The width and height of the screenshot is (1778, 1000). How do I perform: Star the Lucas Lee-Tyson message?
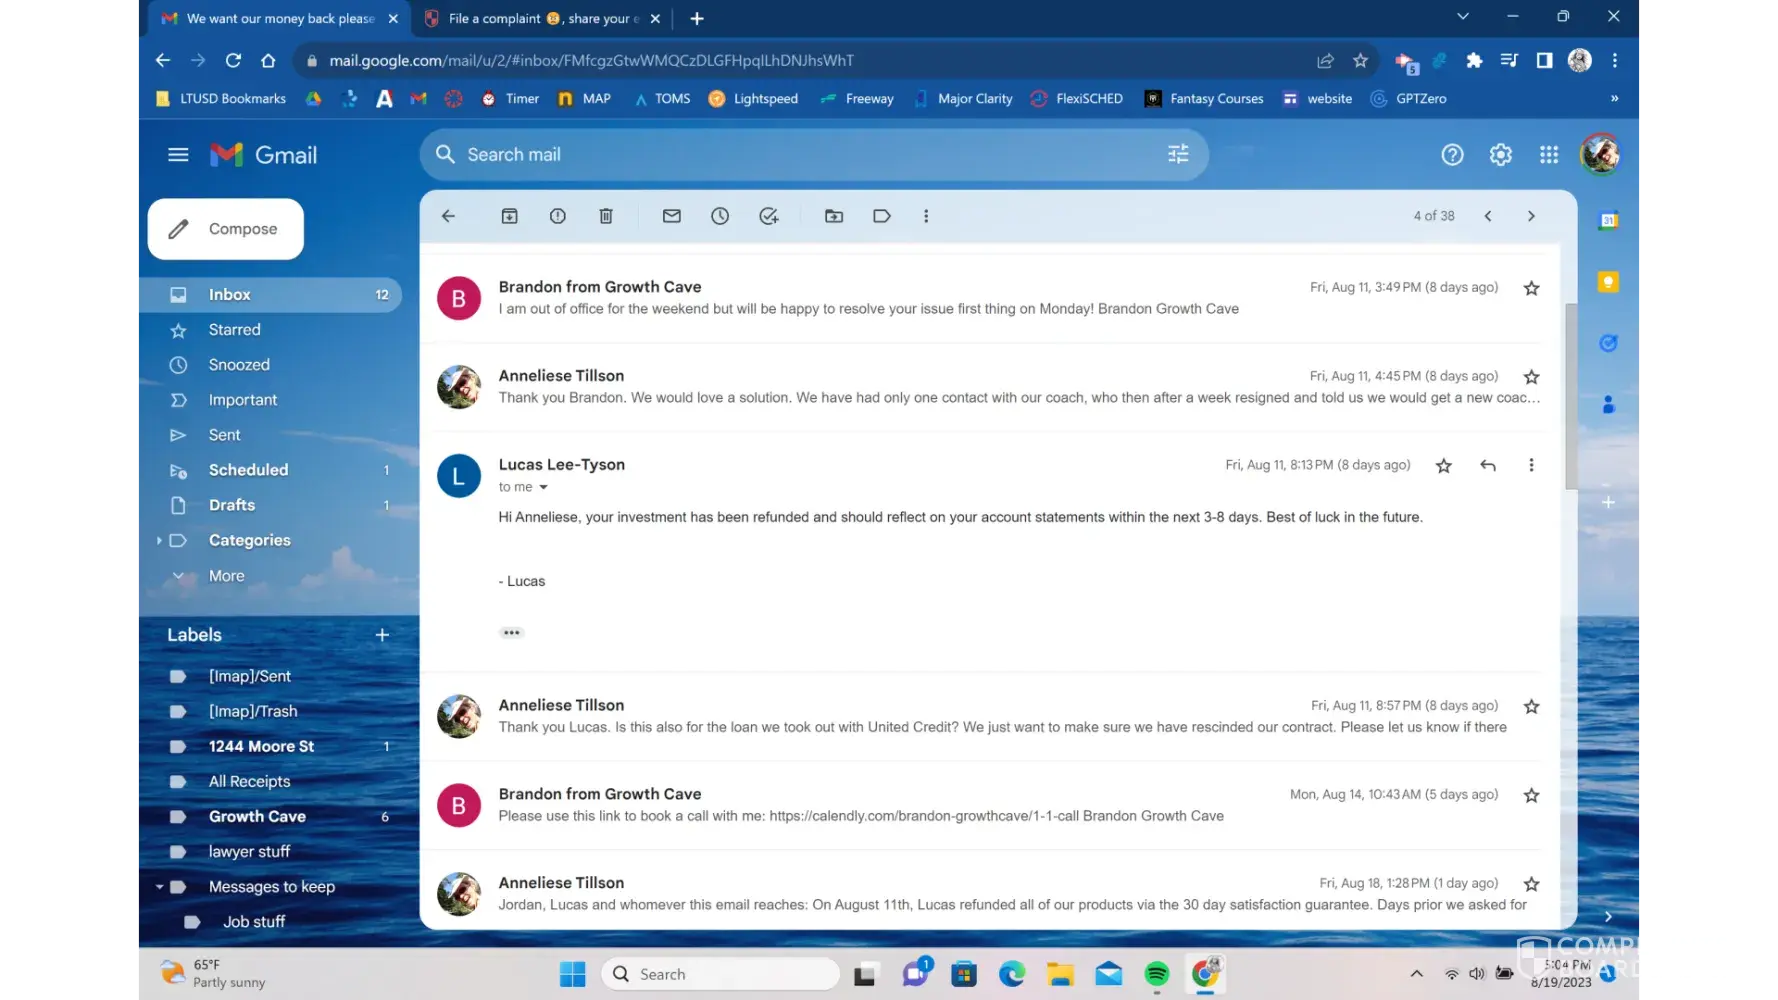point(1443,465)
